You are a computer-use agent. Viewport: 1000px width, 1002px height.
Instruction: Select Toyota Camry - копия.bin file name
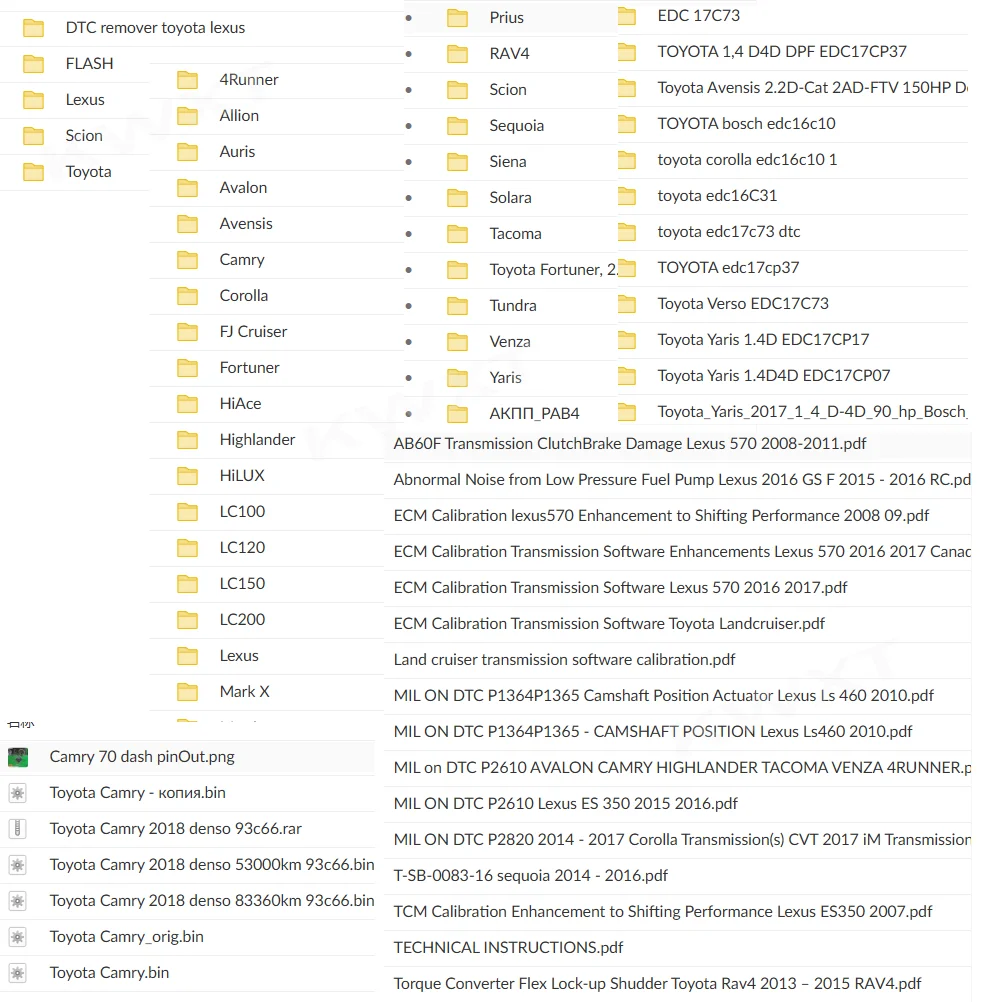click(x=137, y=793)
